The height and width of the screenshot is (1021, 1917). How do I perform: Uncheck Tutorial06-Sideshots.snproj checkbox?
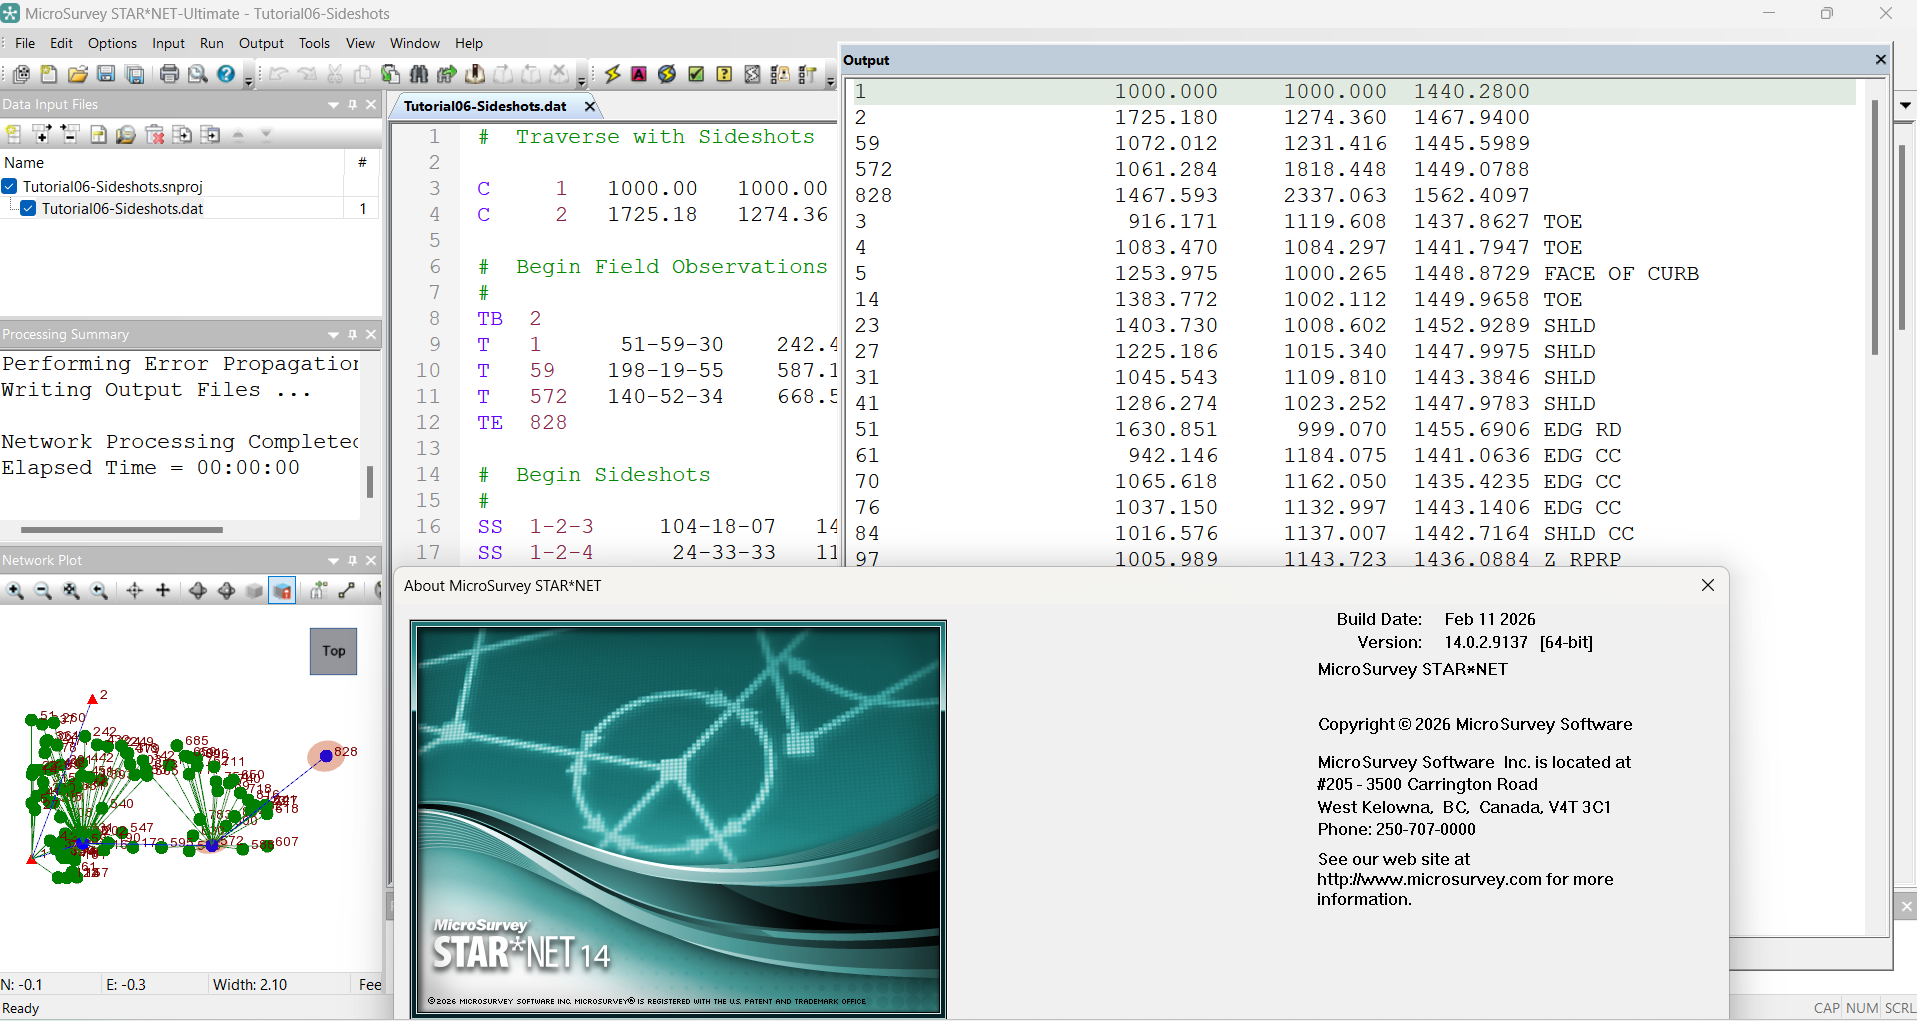pos(9,186)
